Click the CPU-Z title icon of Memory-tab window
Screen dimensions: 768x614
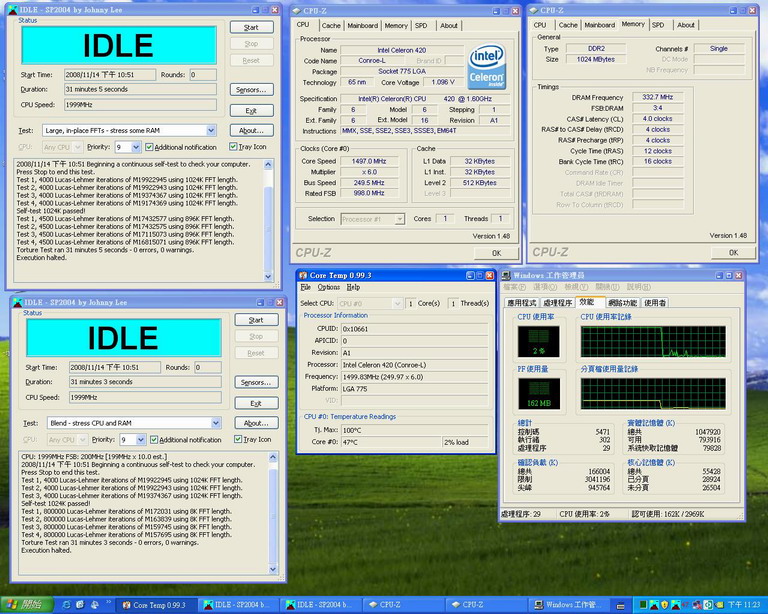pyautogui.click(x=533, y=10)
